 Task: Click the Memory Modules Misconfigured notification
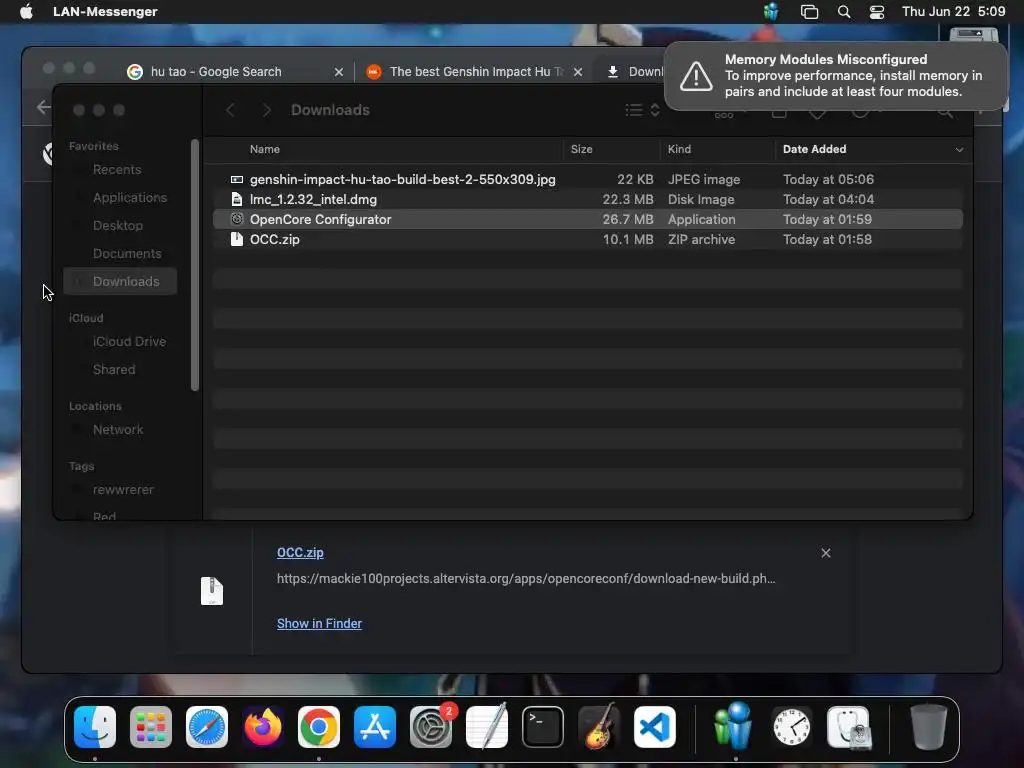click(836, 76)
